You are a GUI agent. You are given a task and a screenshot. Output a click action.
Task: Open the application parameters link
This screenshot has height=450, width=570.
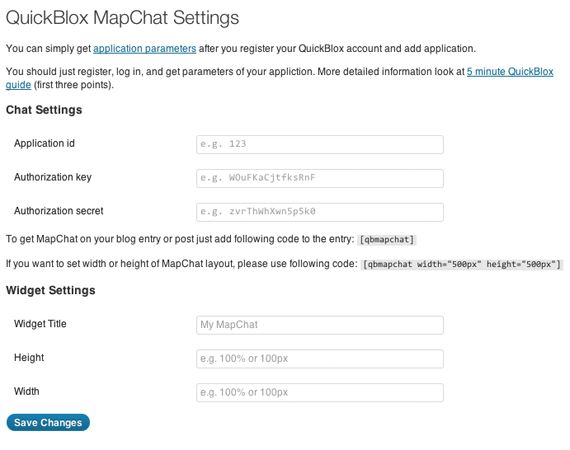(x=144, y=49)
